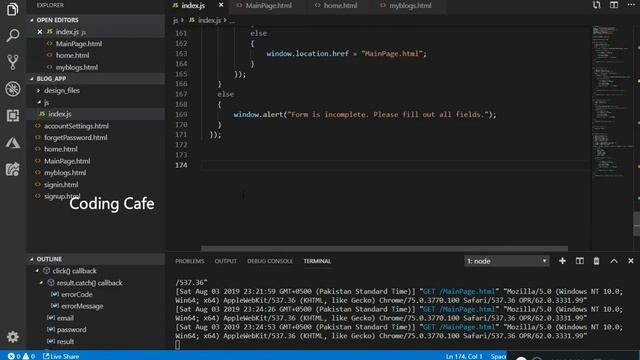Open the Search view icon
The image size is (640, 360).
13,36
